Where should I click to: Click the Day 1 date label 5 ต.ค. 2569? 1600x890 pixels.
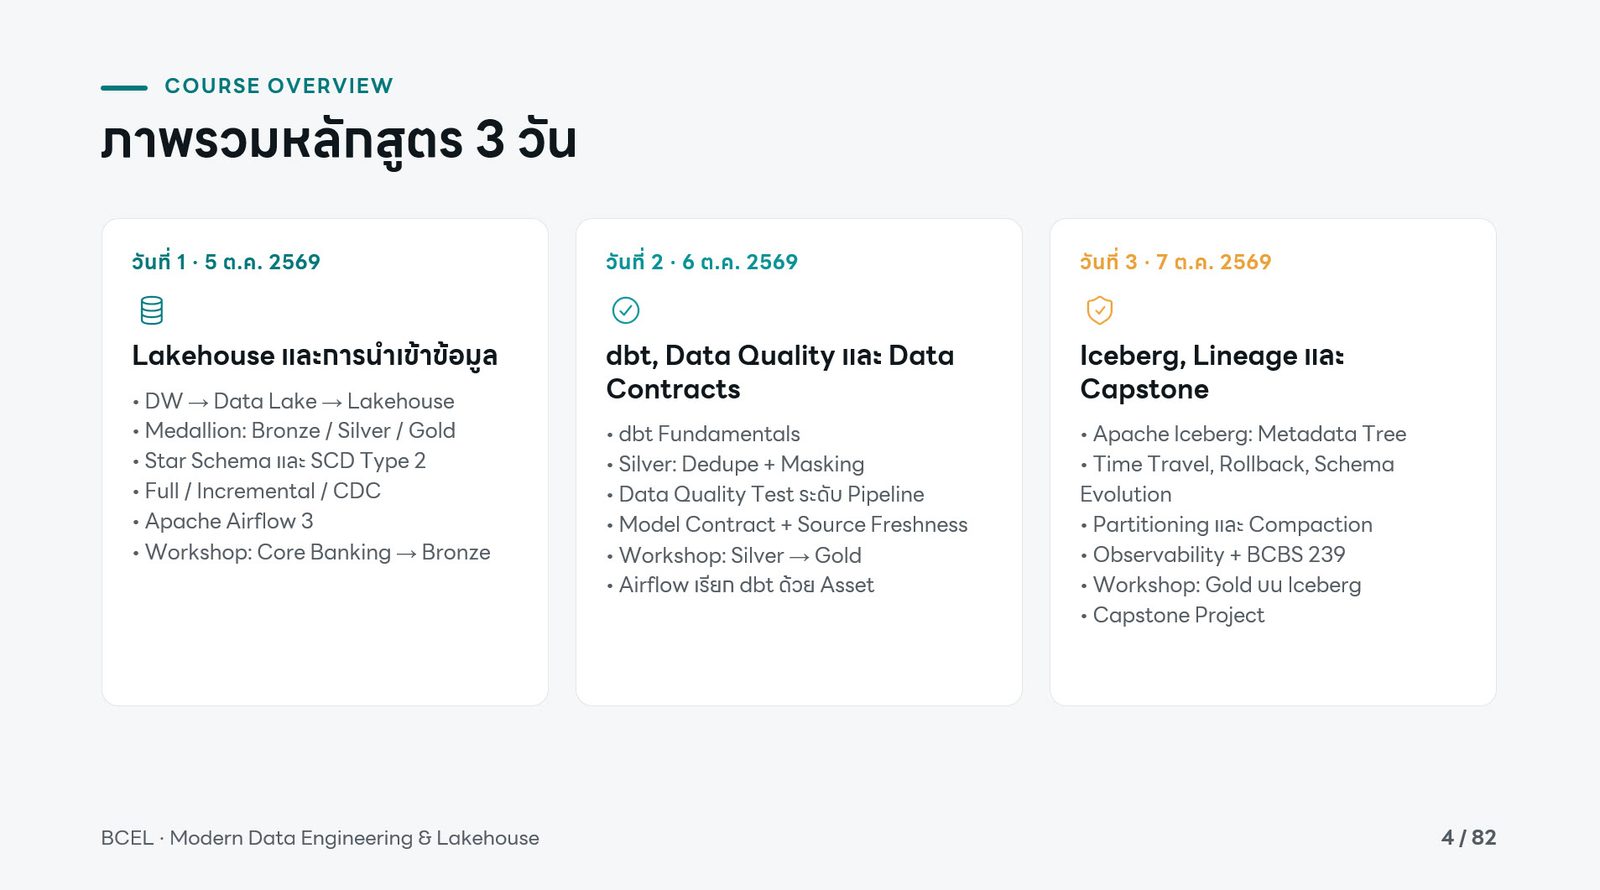coord(226,262)
